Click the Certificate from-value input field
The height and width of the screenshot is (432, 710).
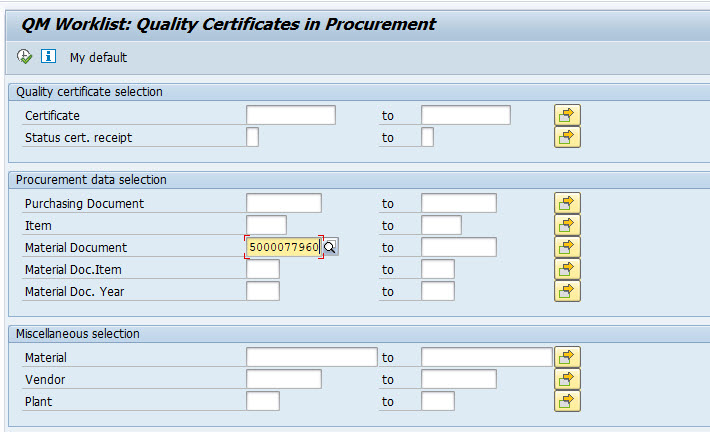291,115
